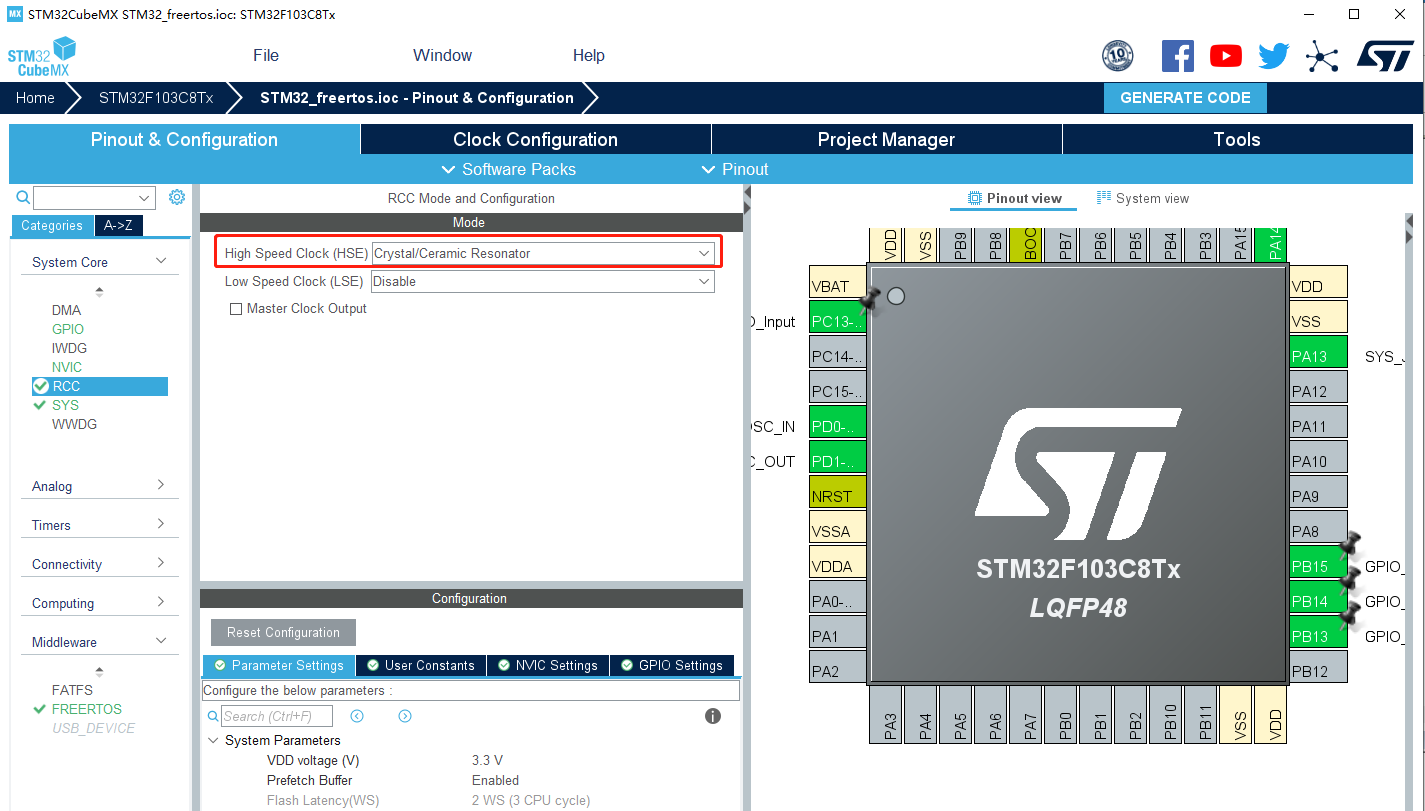Select FREERTOS under Middleware

point(87,709)
